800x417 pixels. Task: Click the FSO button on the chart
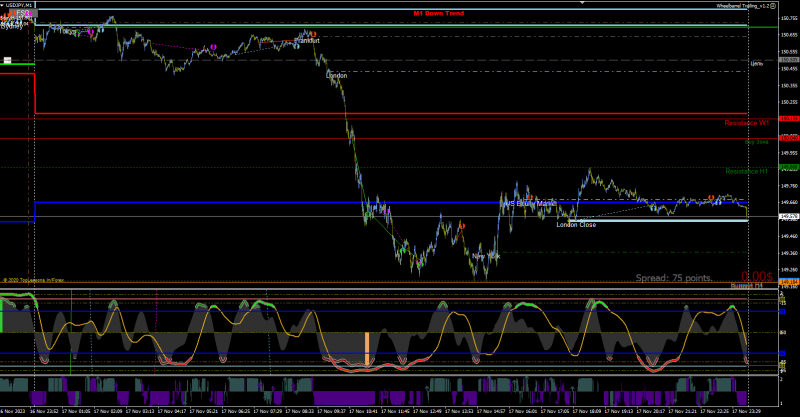coord(23,13)
